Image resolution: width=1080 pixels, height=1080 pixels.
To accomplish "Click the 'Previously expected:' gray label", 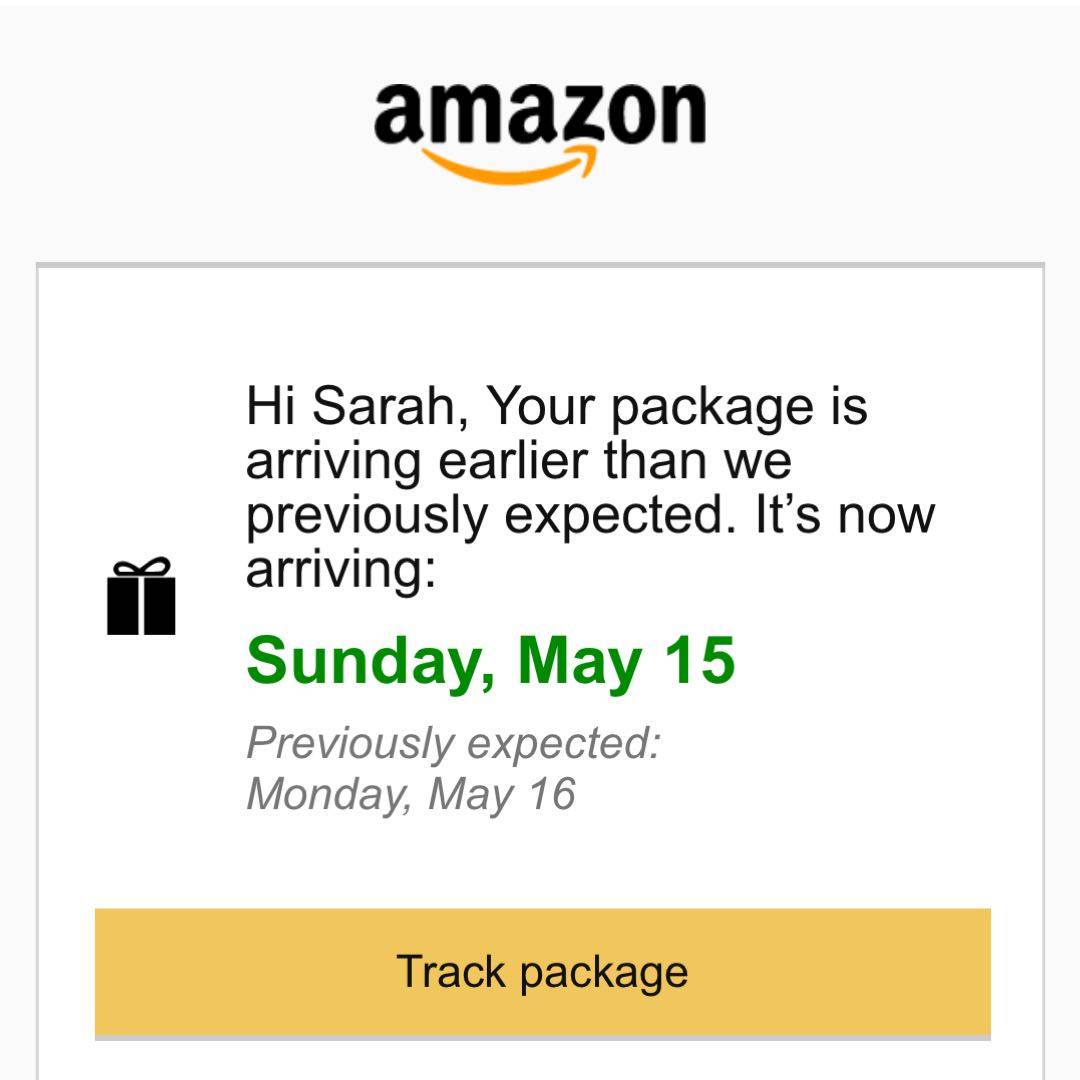I will [x=453, y=743].
